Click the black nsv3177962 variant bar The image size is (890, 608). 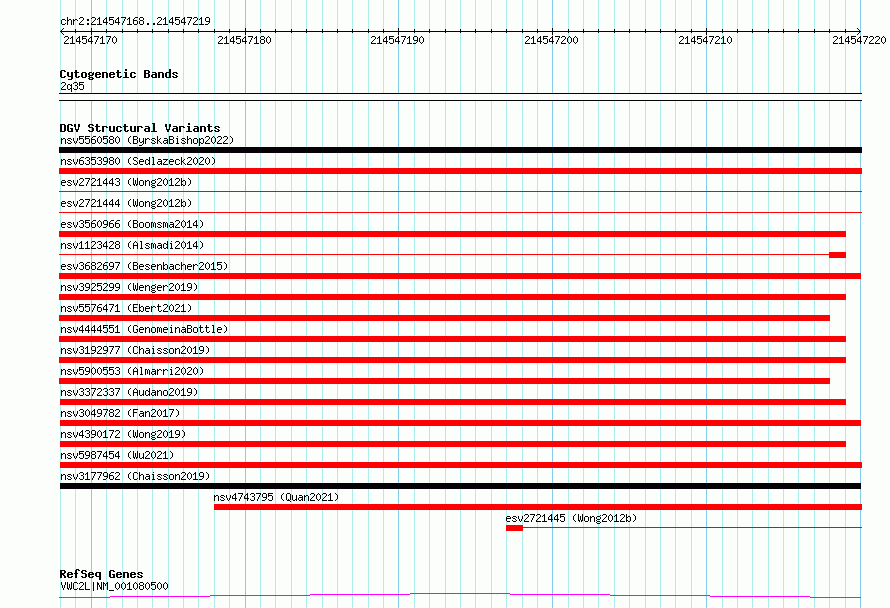pos(460,486)
